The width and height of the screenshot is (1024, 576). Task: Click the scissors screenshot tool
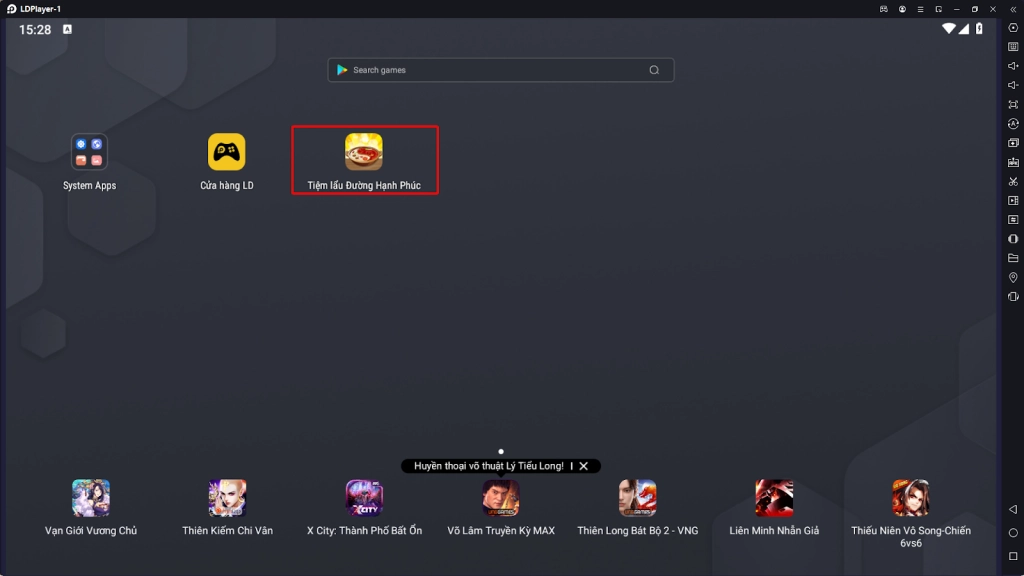(x=1013, y=181)
